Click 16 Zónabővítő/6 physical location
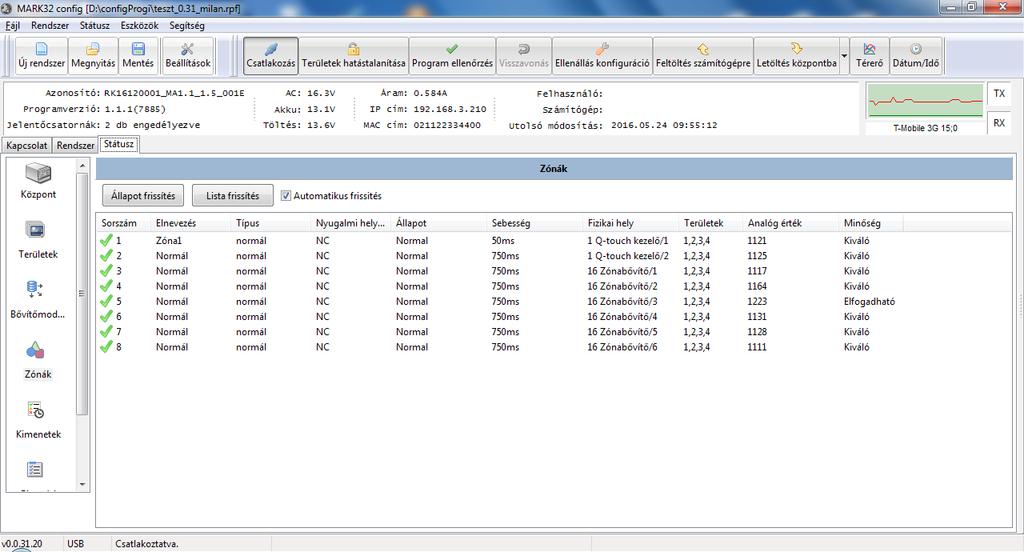This screenshot has width=1024, height=552. [622, 347]
